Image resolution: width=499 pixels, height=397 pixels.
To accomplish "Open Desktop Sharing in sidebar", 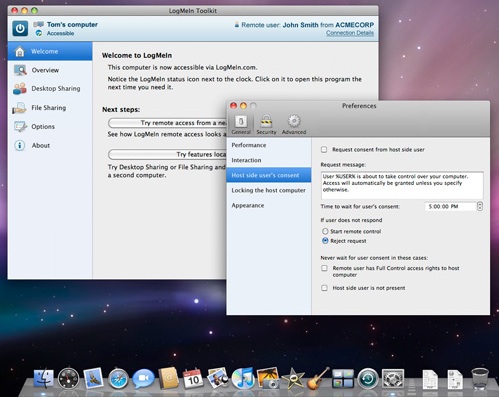I will click(x=50, y=89).
